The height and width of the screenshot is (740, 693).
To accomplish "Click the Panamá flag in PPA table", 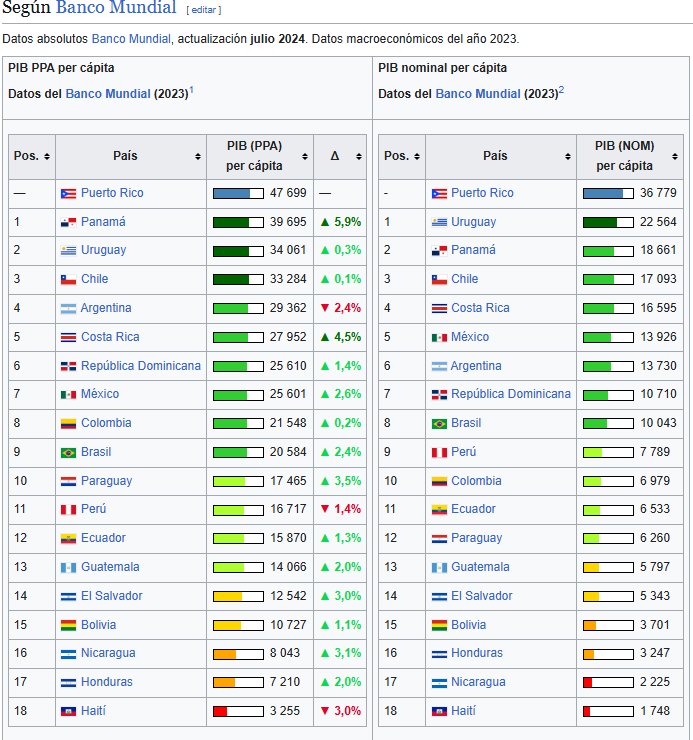I will 68,222.
